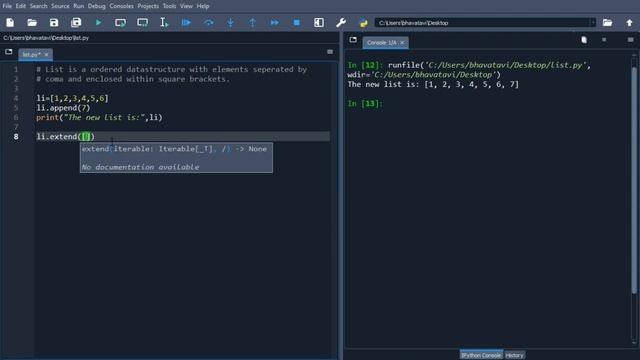Image resolution: width=640 pixels, height=360 pixels.
Task: Remove all variables console icon
Action: tap(584, 40)
